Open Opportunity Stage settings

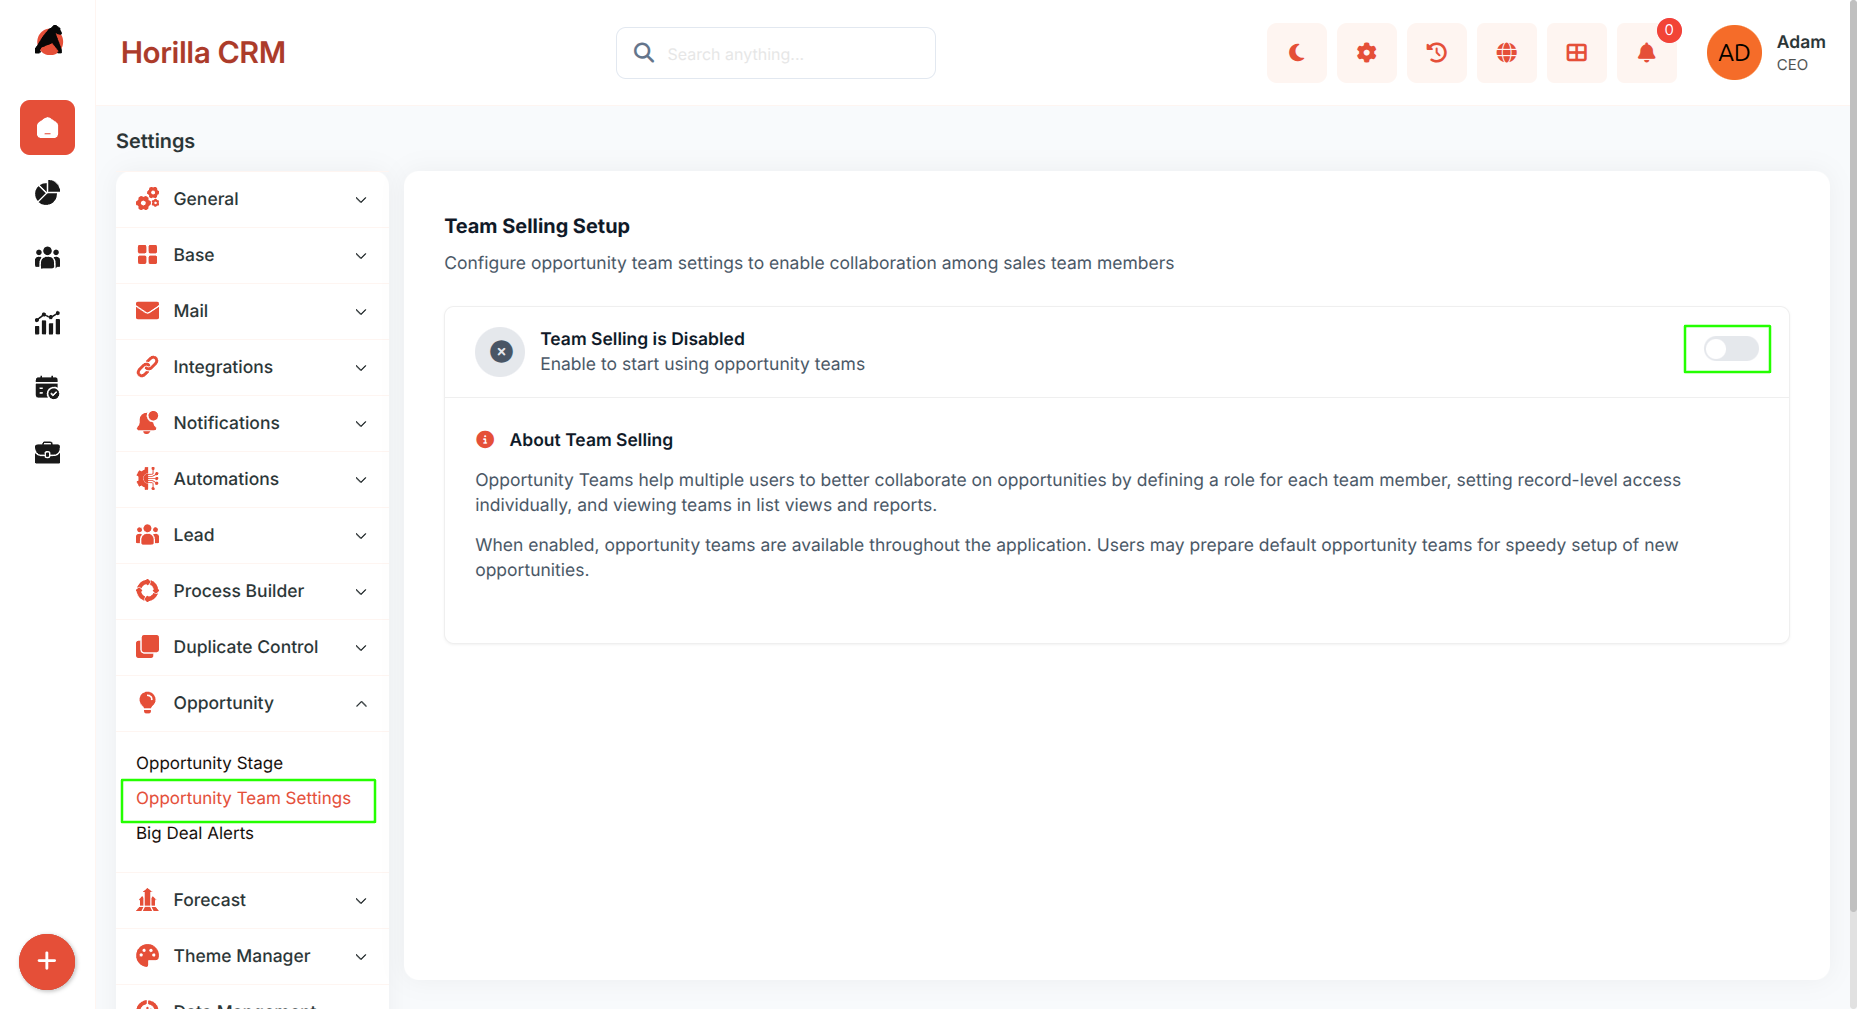pos(209,763)
